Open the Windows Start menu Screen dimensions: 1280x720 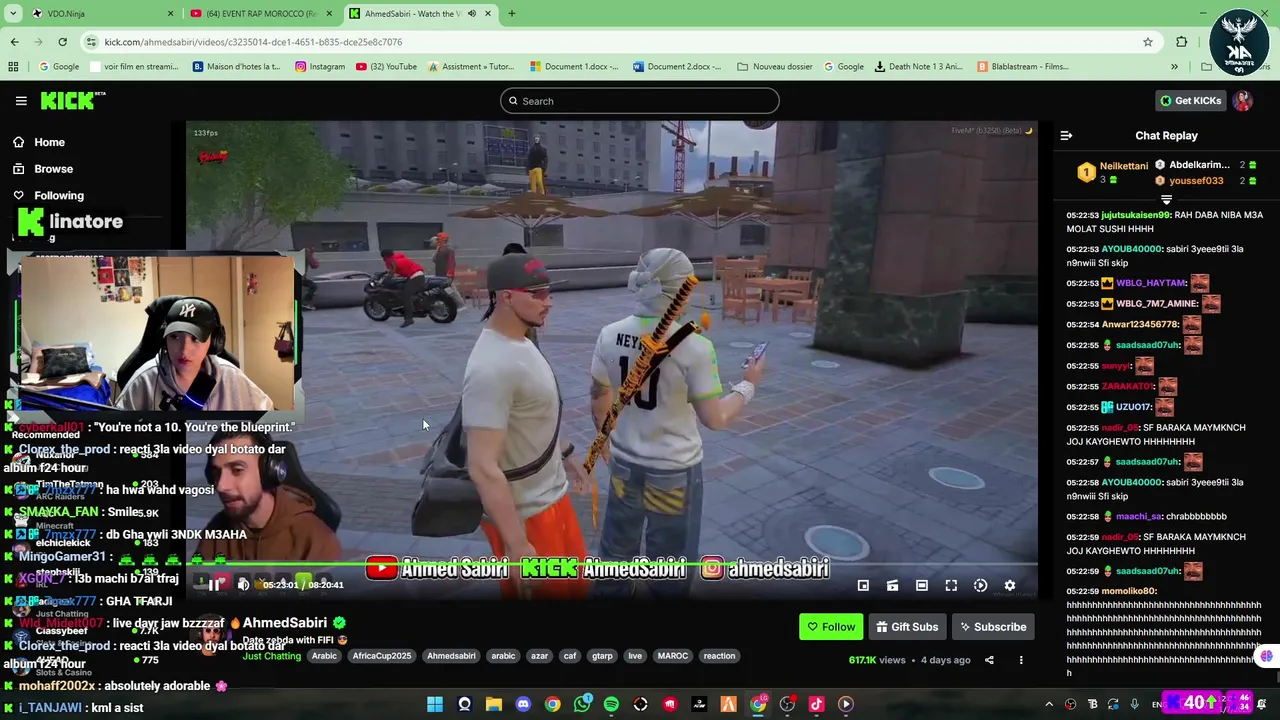[x=435, y=704]
